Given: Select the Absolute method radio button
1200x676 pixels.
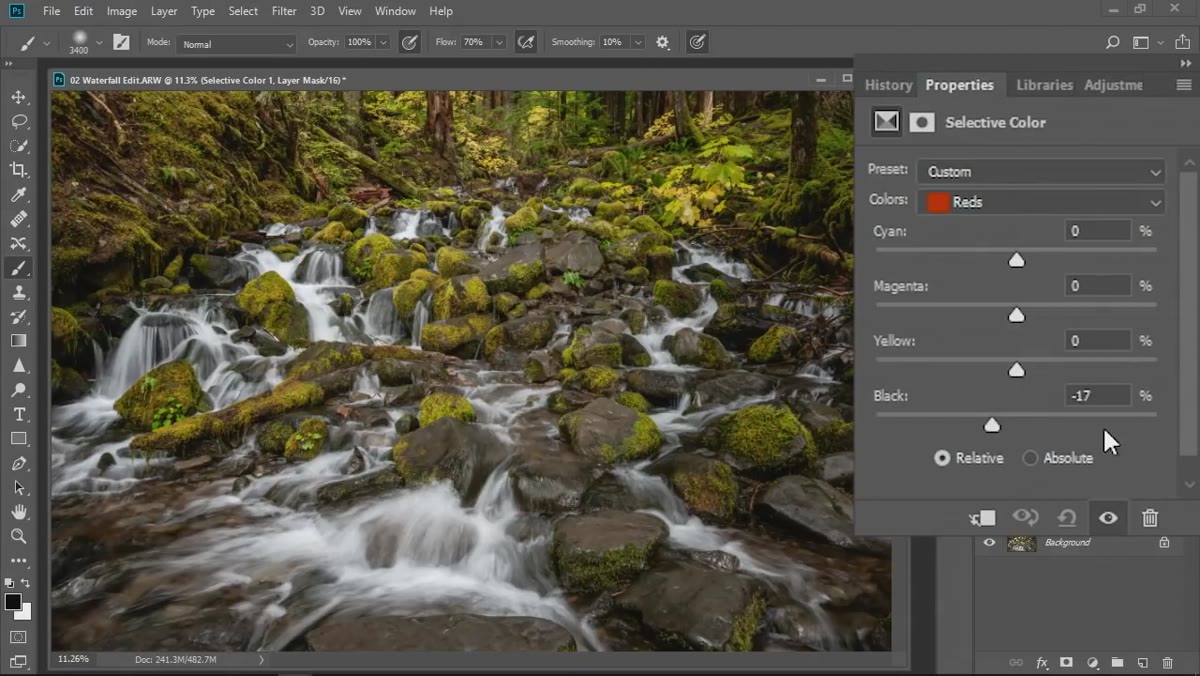Looking at the screenshot, I should (1030, 457).
